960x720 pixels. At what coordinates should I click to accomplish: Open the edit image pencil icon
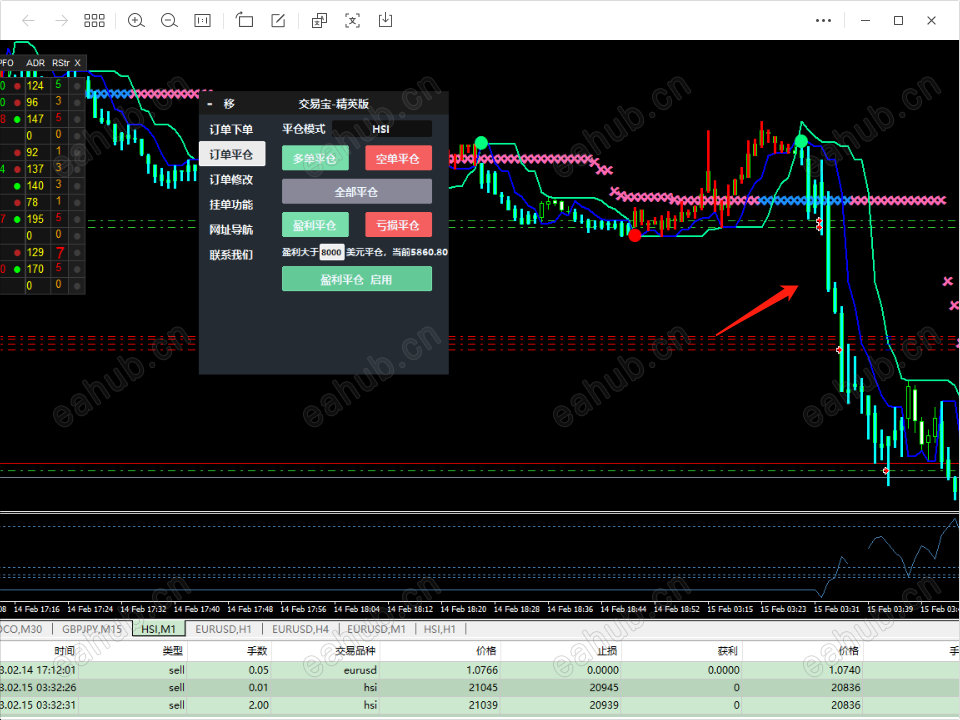(278, 21)
